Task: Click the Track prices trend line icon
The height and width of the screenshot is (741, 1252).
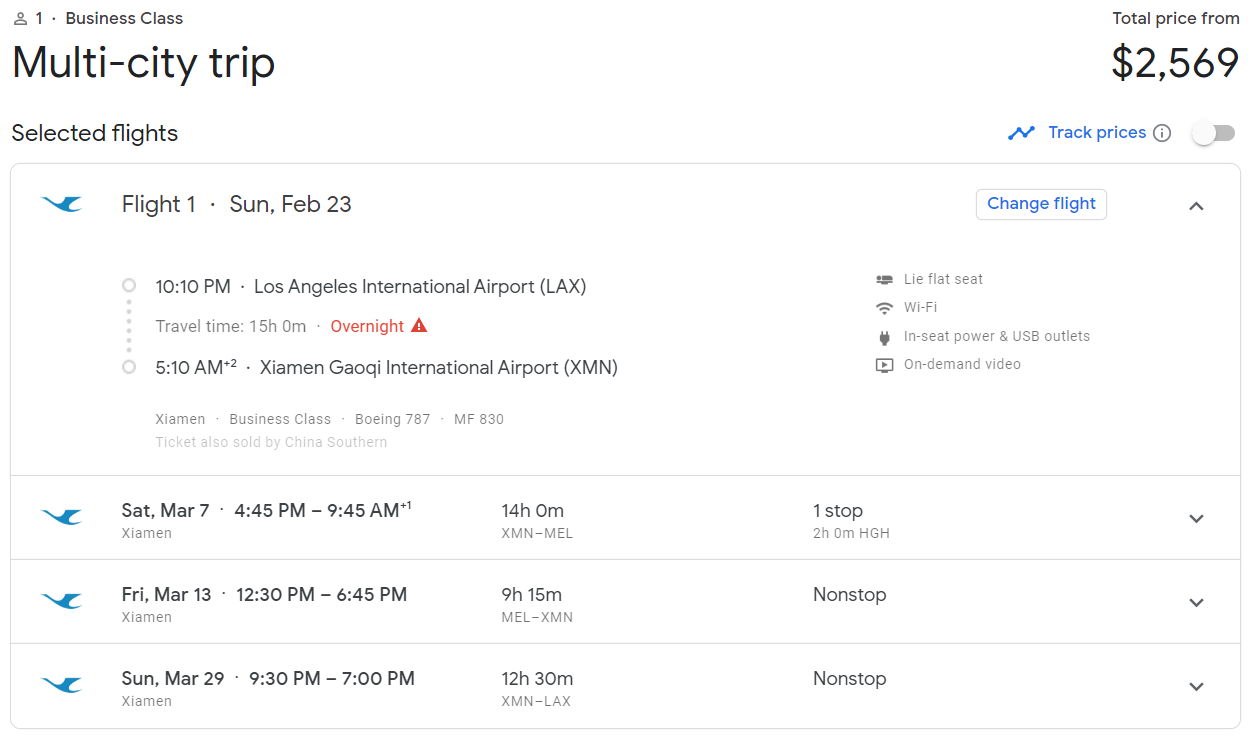Action: [x=1021, y=133]
